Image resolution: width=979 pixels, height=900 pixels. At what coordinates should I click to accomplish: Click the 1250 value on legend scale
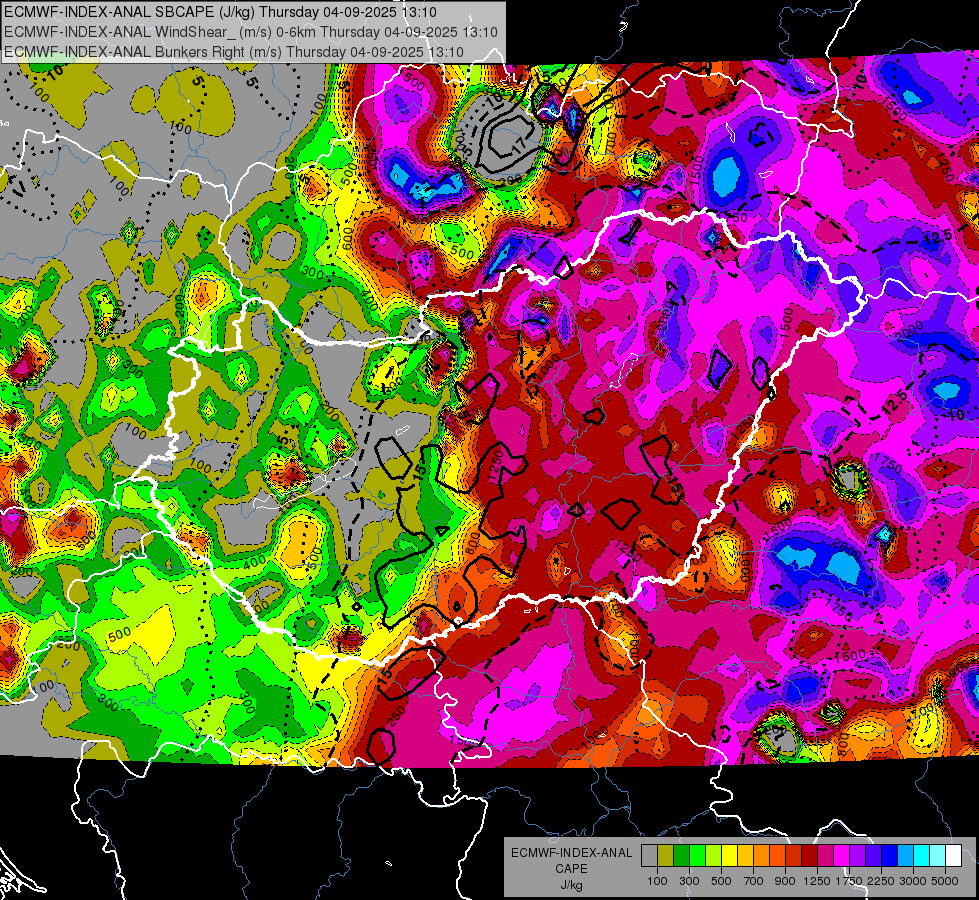click(x=817, y=881)
